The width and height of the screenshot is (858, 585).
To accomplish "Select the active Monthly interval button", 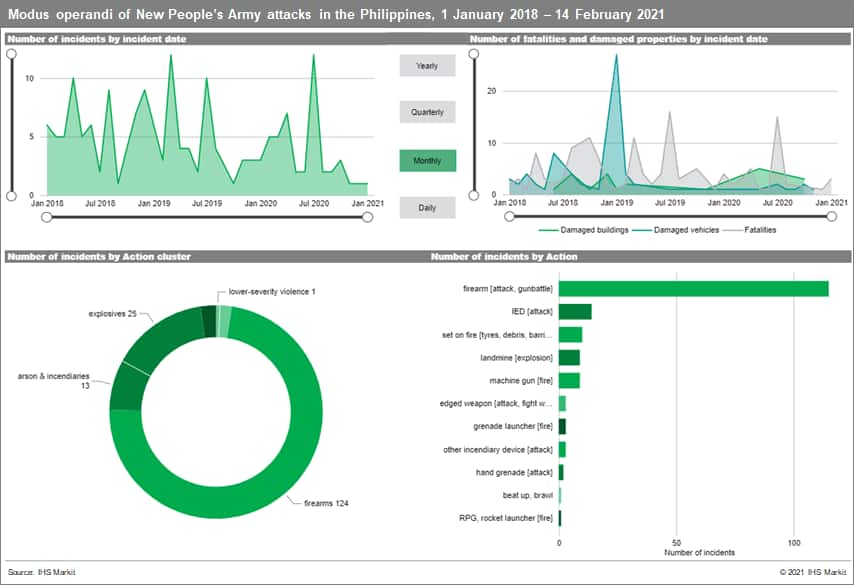I will click(x=427, y=160).
